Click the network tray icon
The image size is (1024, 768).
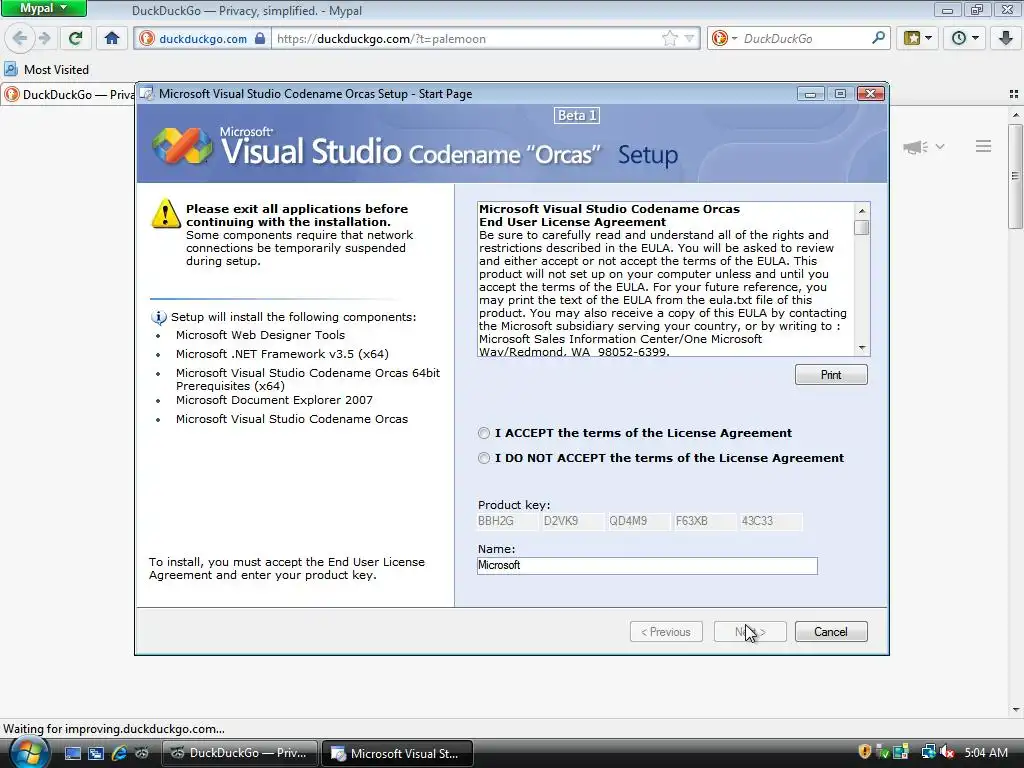coord(928,752)
